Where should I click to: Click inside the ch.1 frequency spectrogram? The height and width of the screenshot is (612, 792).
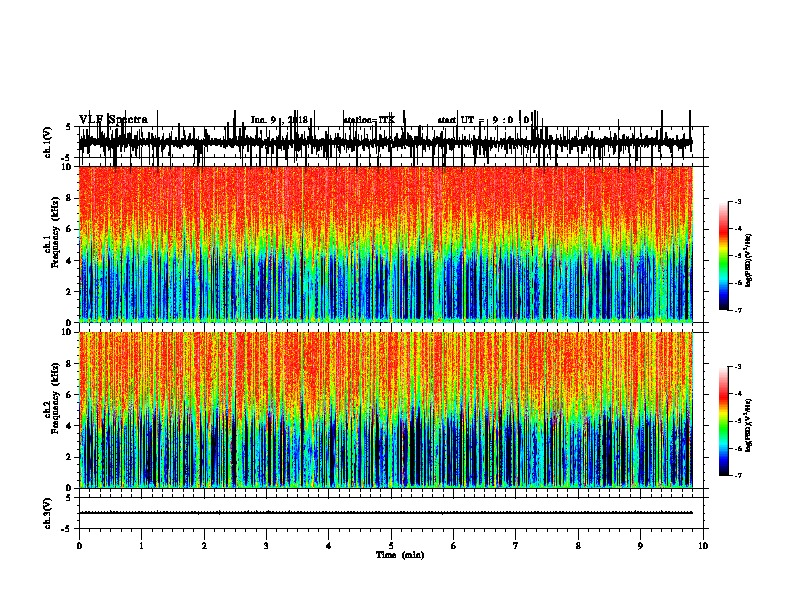385,244
